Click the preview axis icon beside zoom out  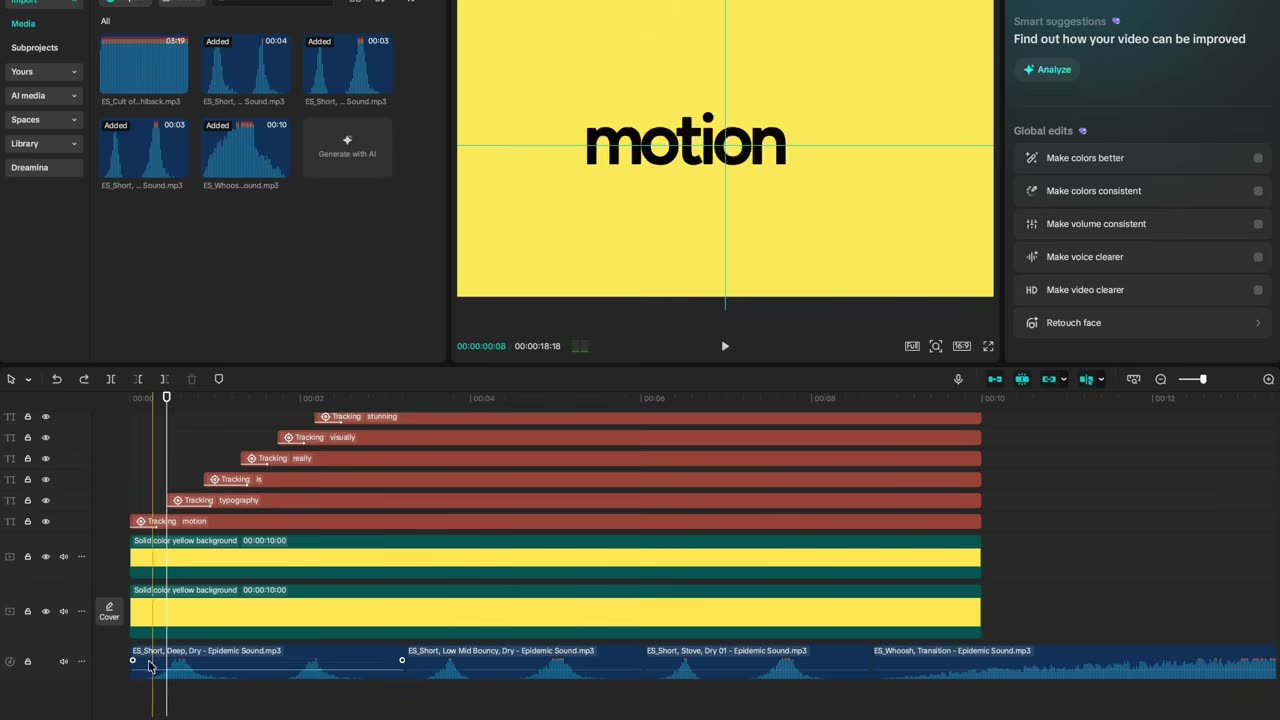(x=1133, y=379)
